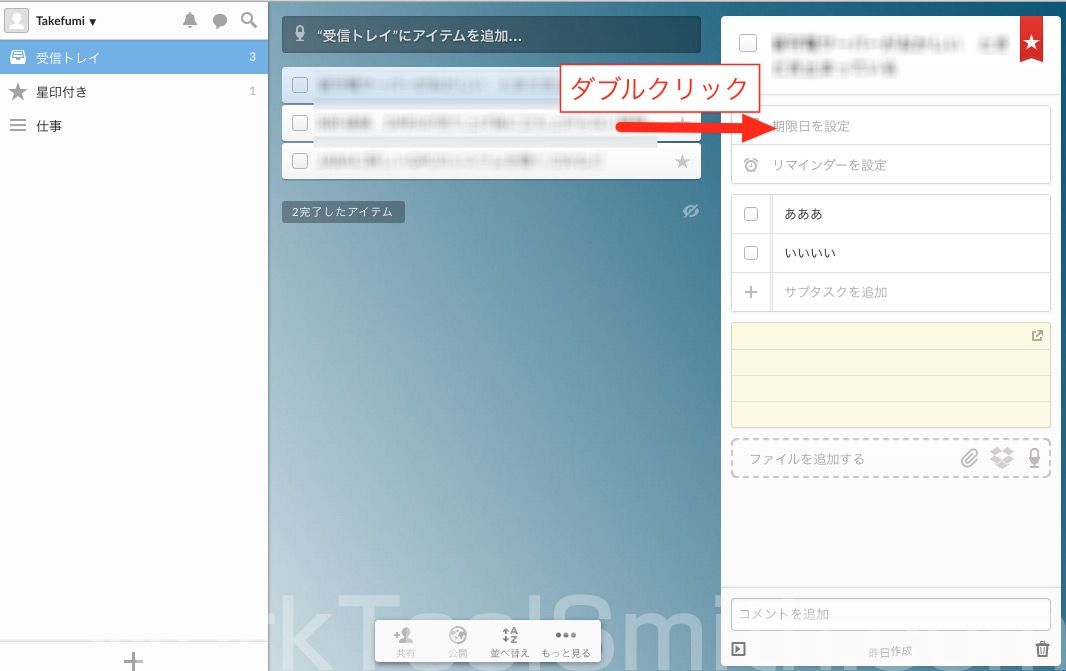Click the 公開 publish button
This screenshot has width=1066, height=671.
[x=458, y=642]
